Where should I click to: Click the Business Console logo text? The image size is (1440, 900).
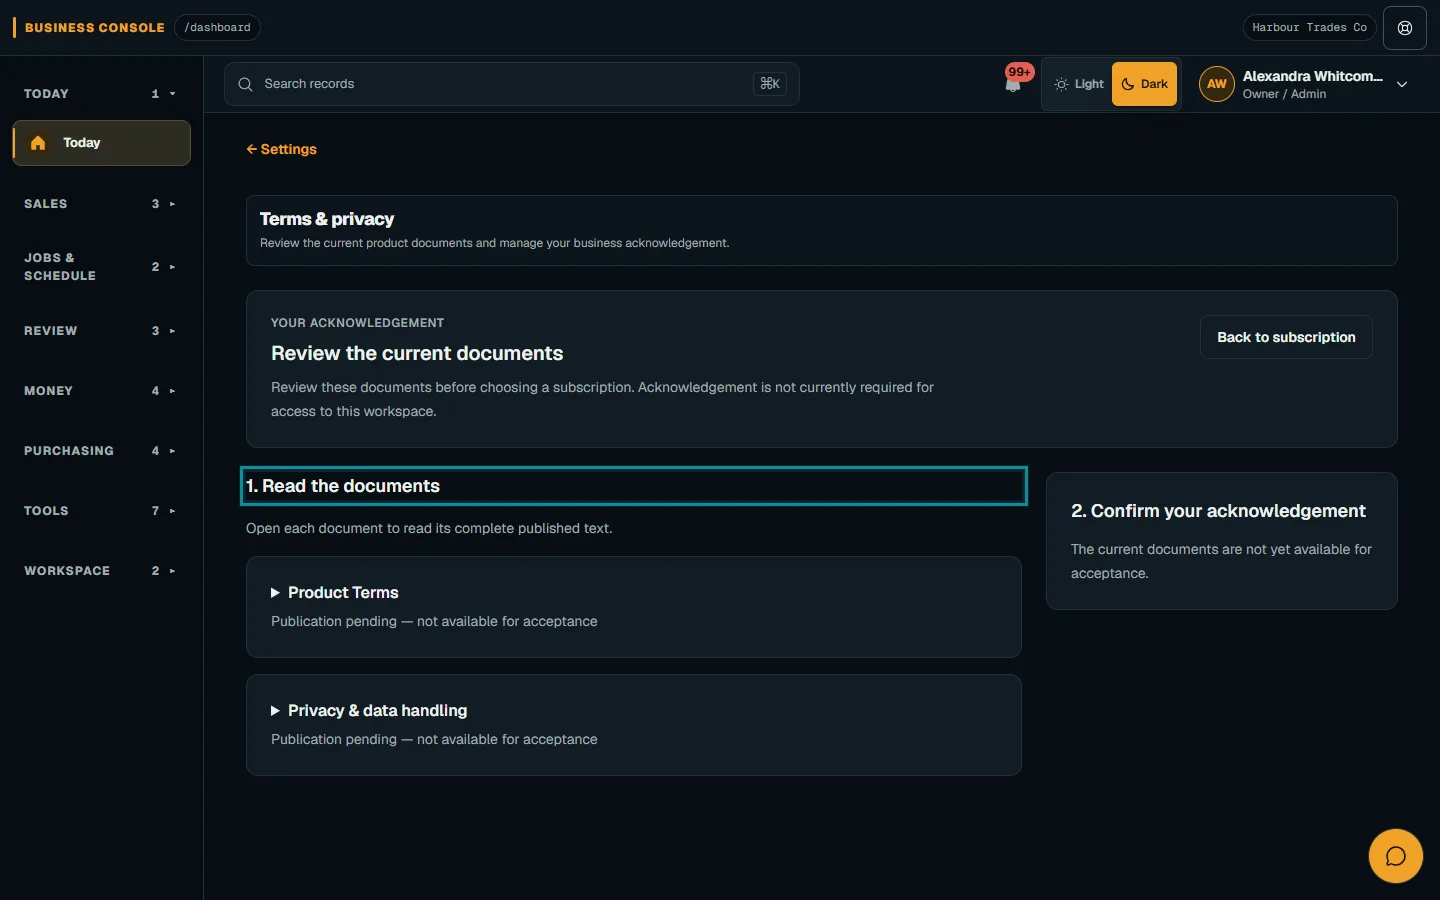pos(94,28)
